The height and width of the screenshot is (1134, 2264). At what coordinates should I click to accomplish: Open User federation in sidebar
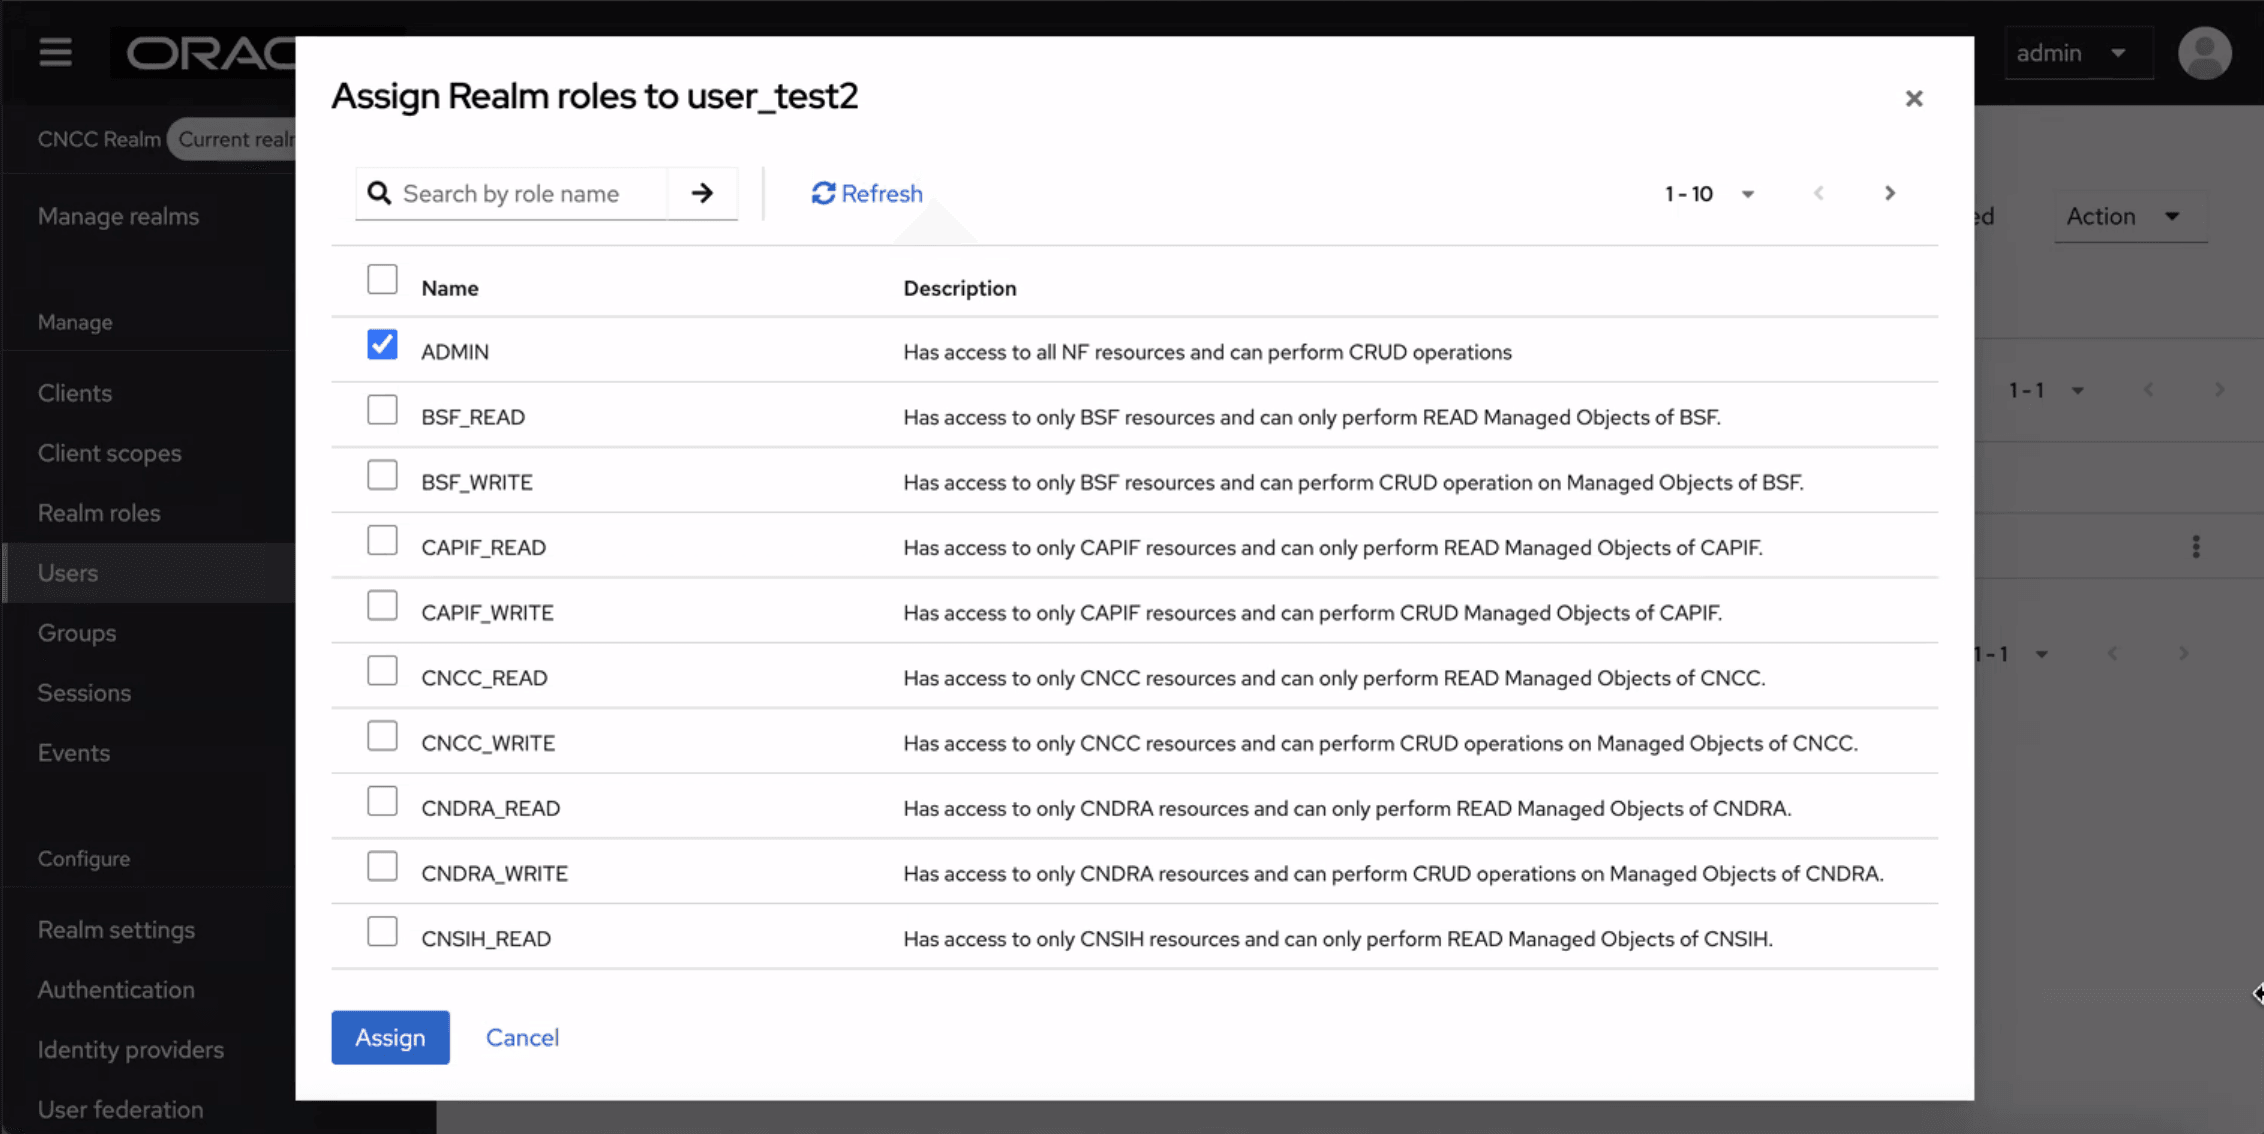point(120,1110)
